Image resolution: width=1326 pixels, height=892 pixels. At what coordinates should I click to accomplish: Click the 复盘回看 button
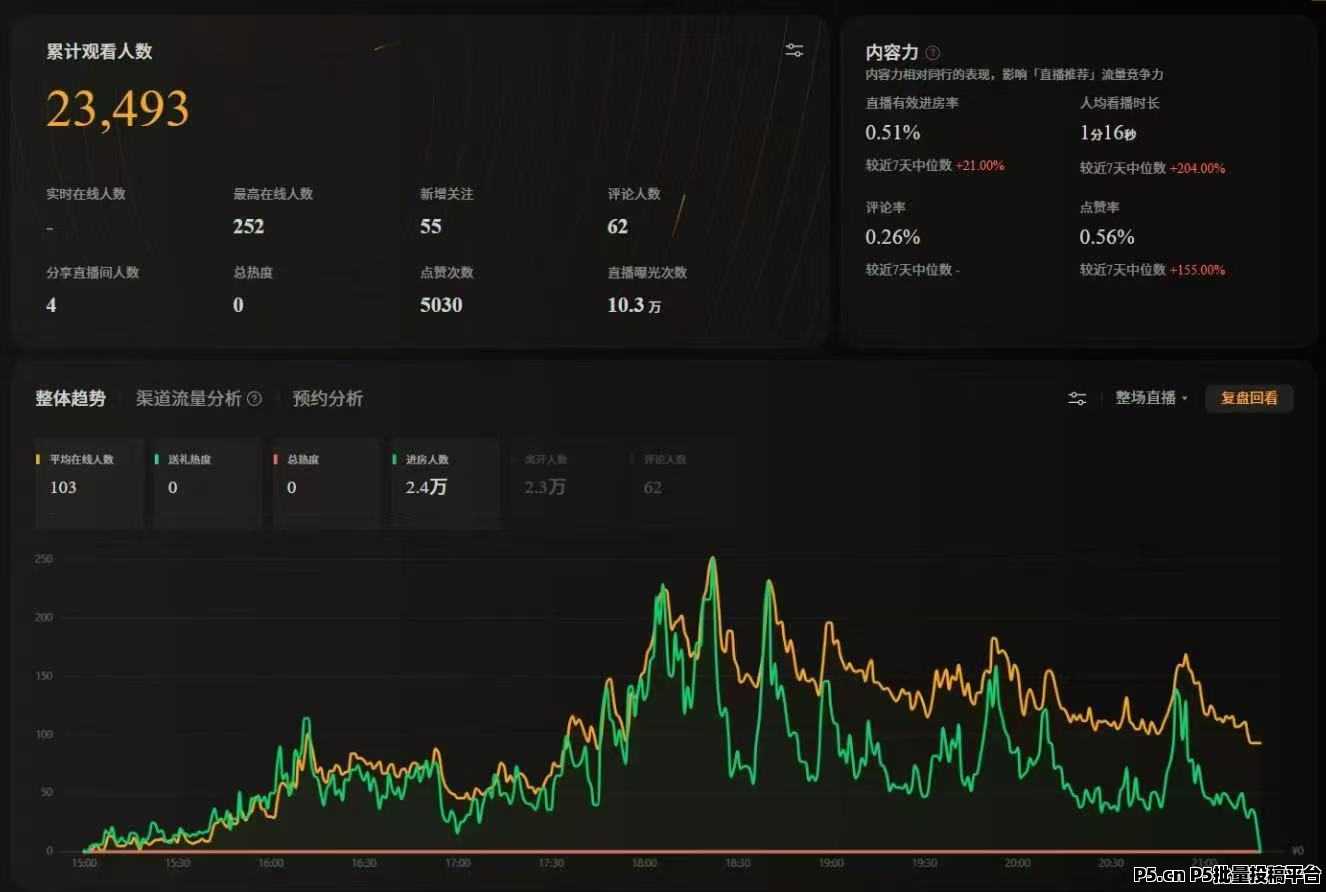1249,398
